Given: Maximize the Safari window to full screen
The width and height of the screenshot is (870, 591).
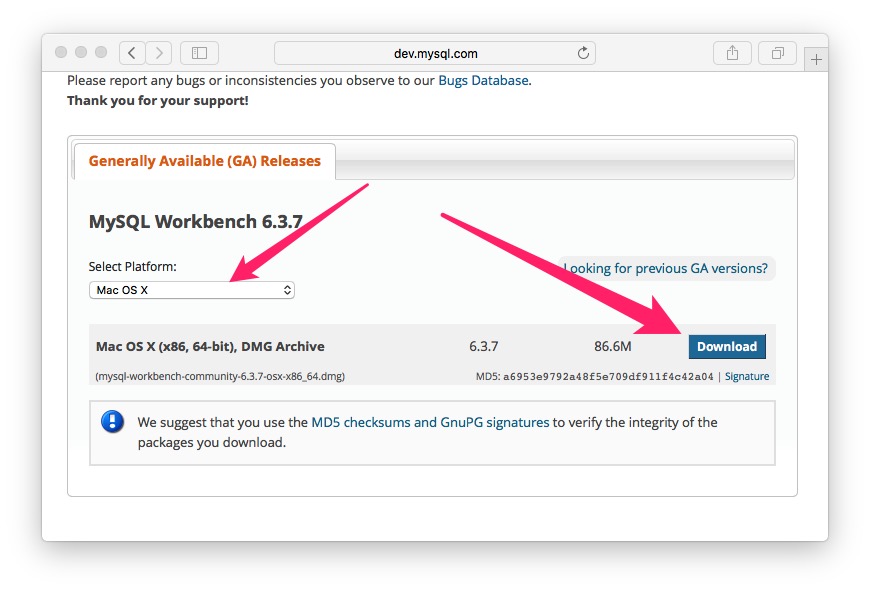Looking at the screenshot, I should click(101, 52).
